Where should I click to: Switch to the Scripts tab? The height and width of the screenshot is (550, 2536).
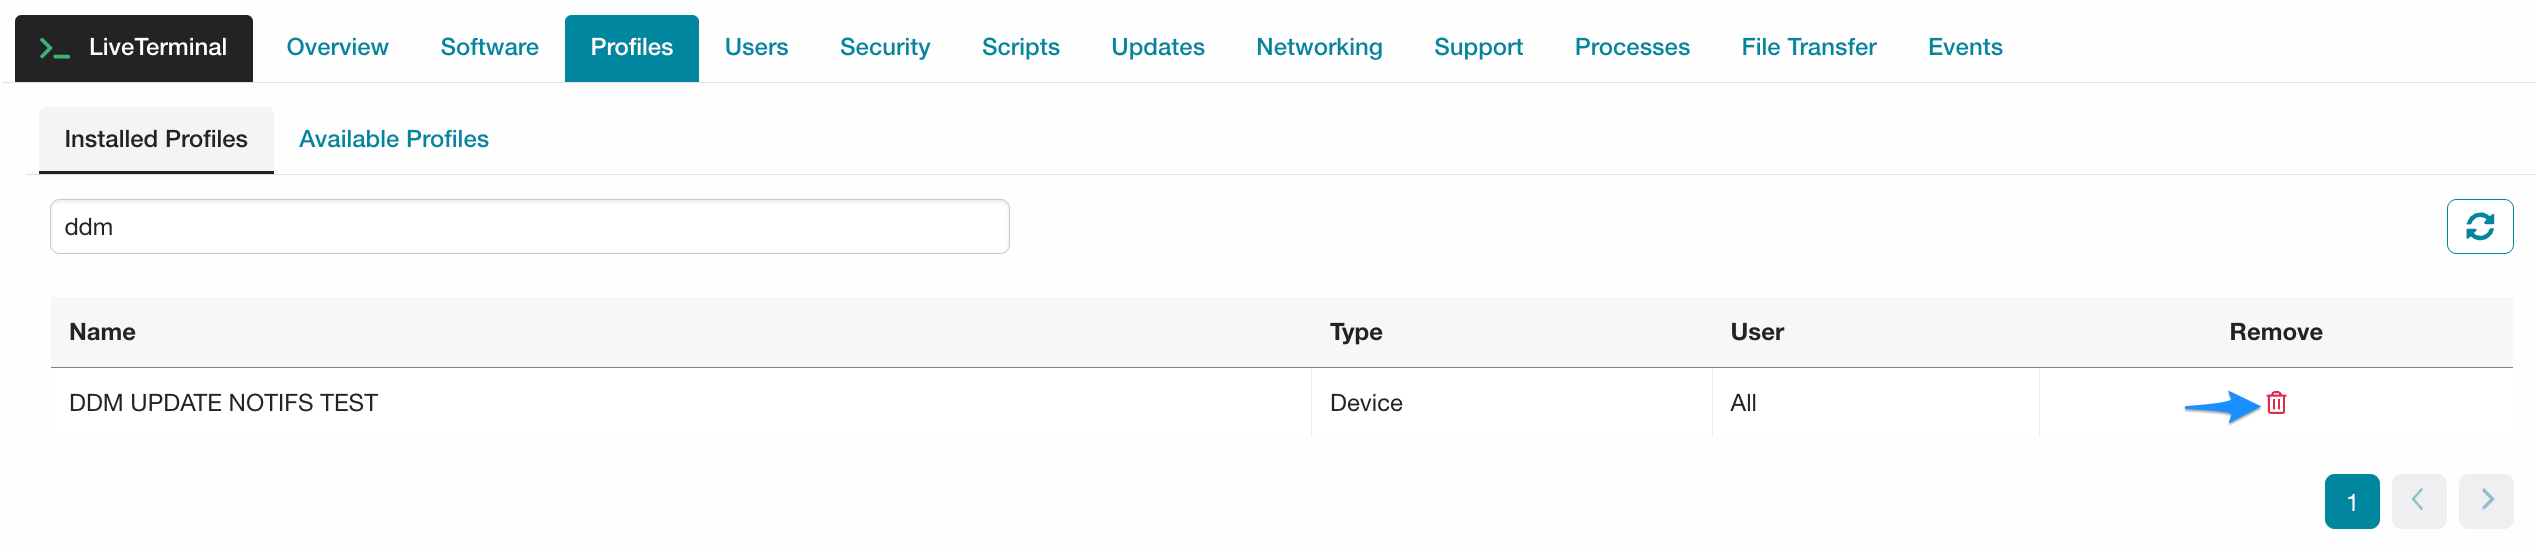coord(1020,48)
